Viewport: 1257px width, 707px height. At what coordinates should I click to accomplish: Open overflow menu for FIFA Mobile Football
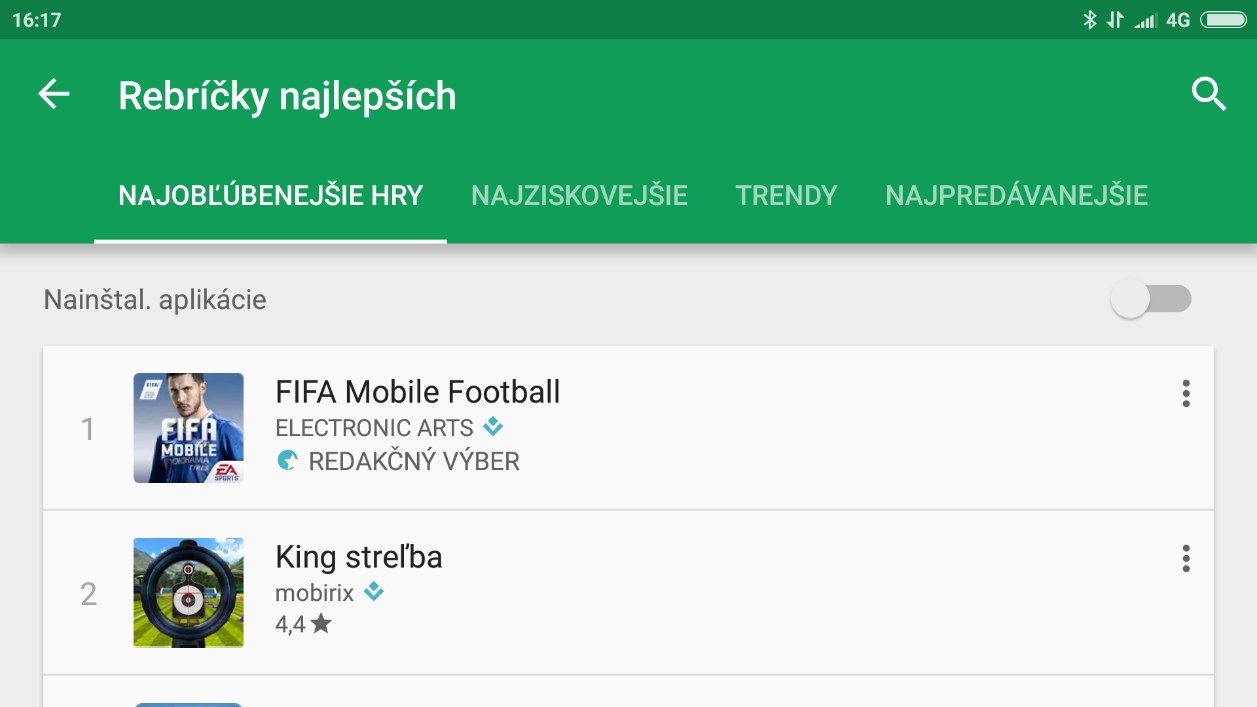[x=1186, y=393]
